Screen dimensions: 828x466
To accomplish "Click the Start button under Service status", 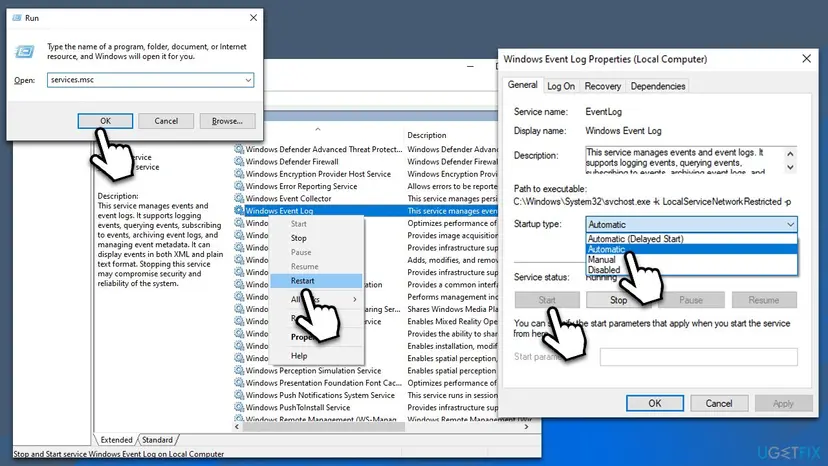I will click(547, 300).
